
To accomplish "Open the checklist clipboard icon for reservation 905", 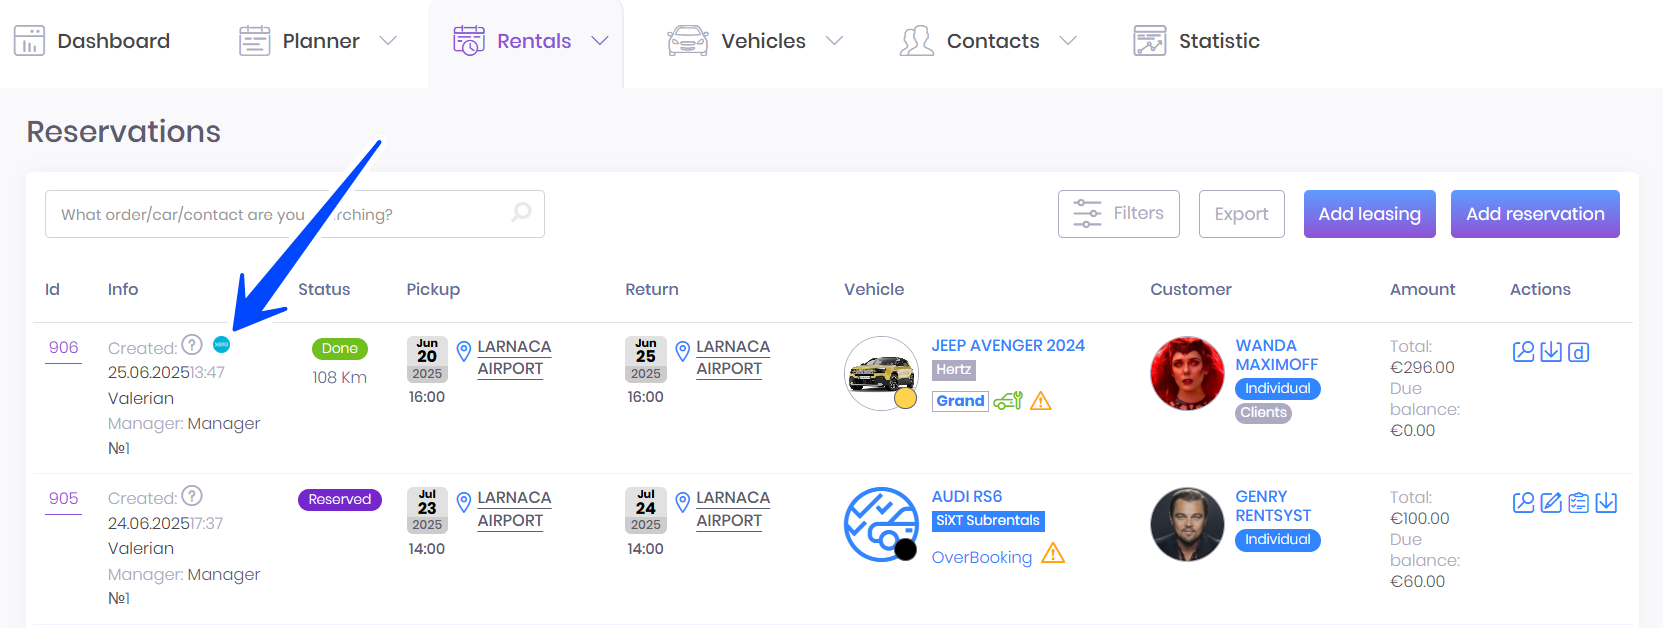I will 1579,503.
